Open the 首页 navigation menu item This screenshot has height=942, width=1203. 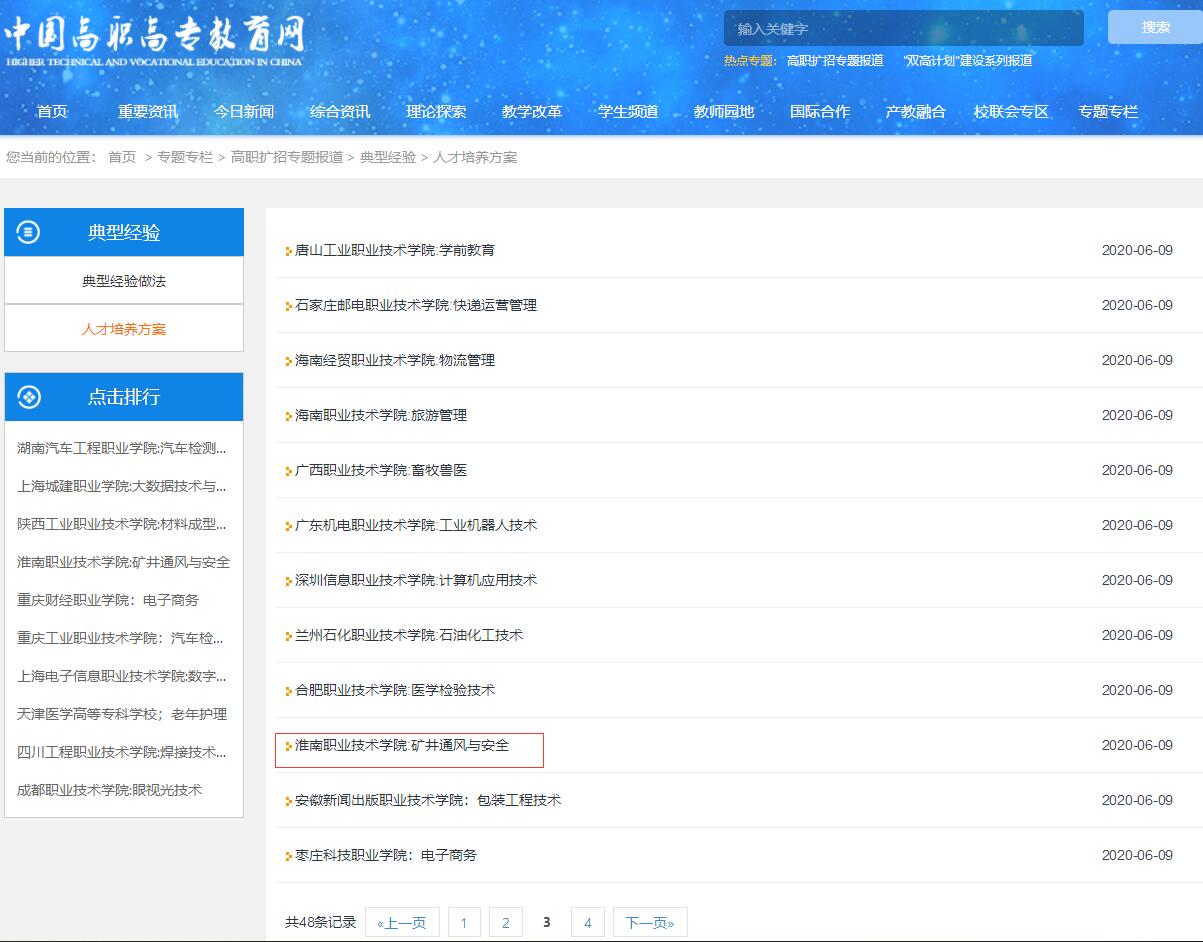(52, 112)
